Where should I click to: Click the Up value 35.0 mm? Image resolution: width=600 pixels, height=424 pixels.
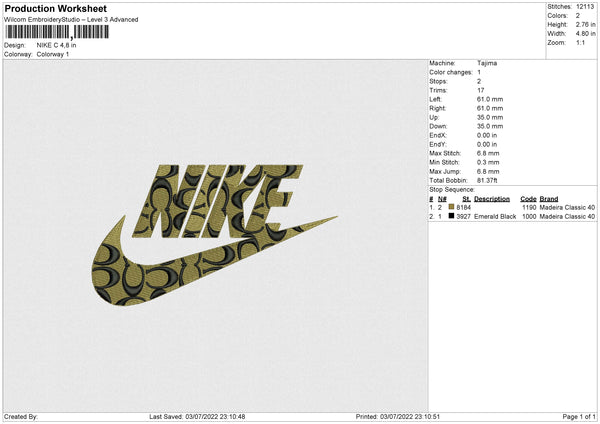click(490, 117)
